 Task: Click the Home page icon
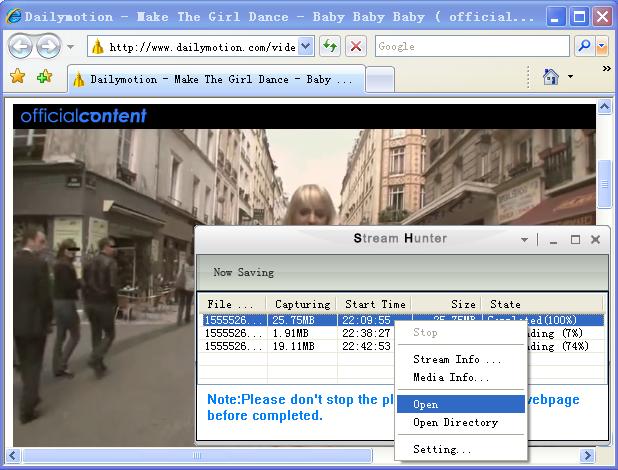click(x=551, y=76)
